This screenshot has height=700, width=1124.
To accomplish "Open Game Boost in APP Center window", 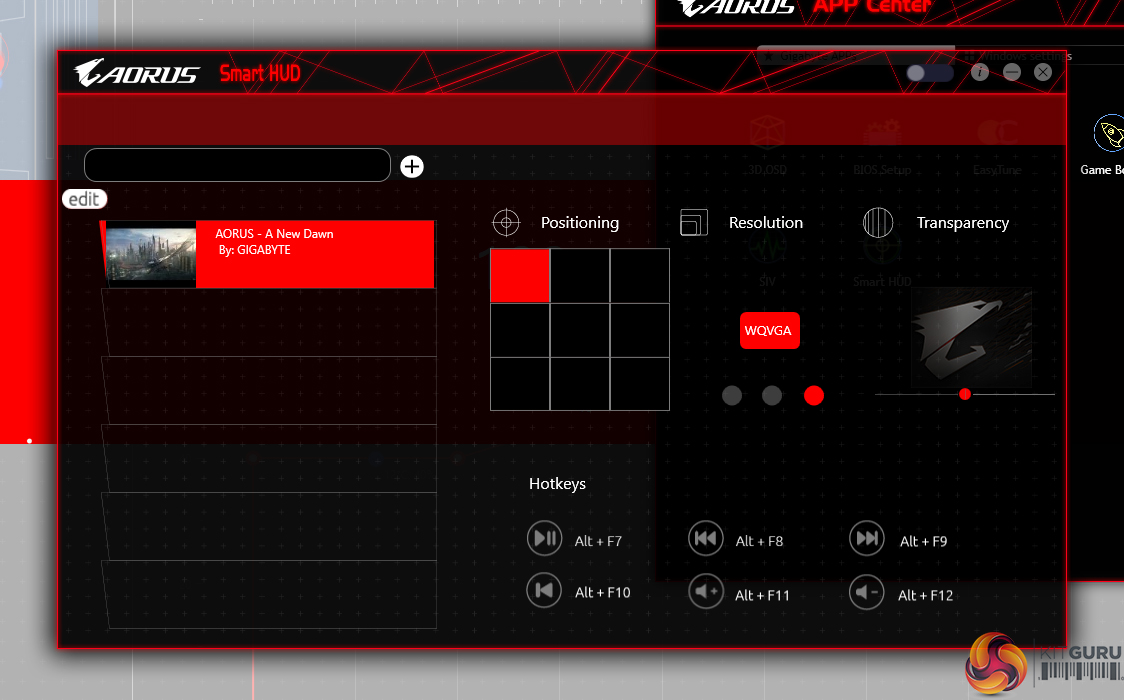I will 1108,147.
